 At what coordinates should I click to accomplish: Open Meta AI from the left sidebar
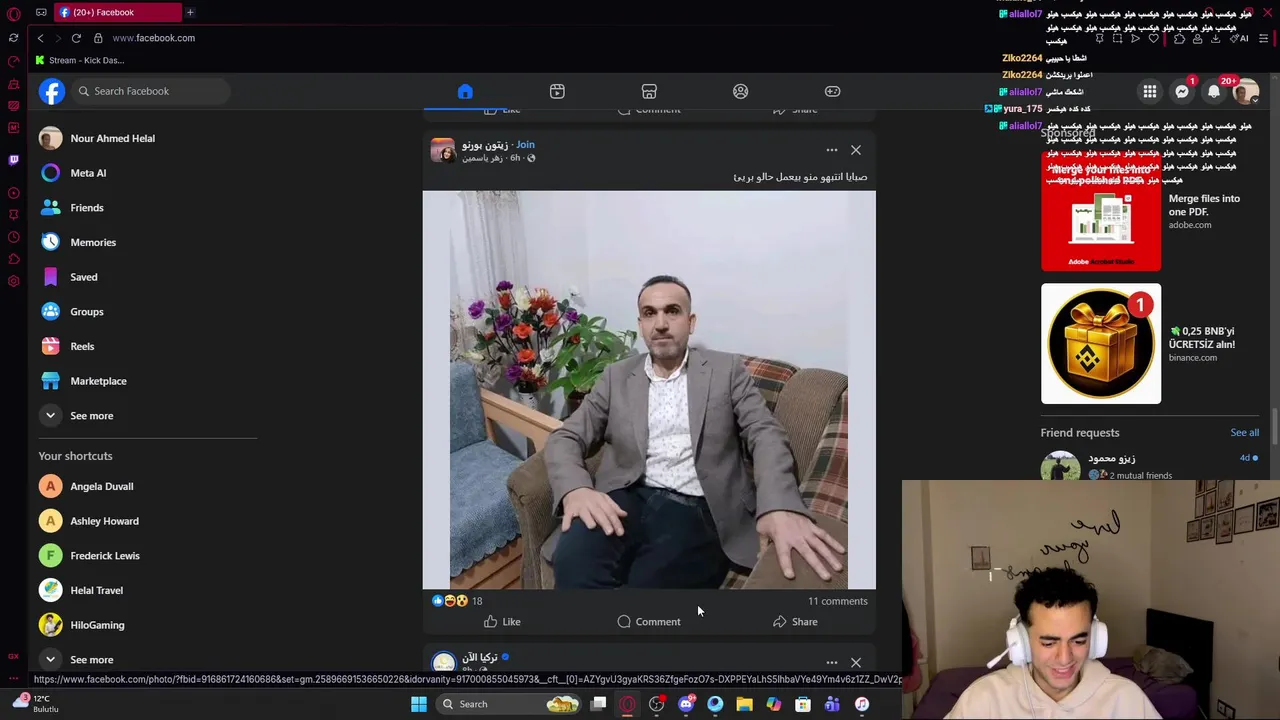[x=147, y=173]
